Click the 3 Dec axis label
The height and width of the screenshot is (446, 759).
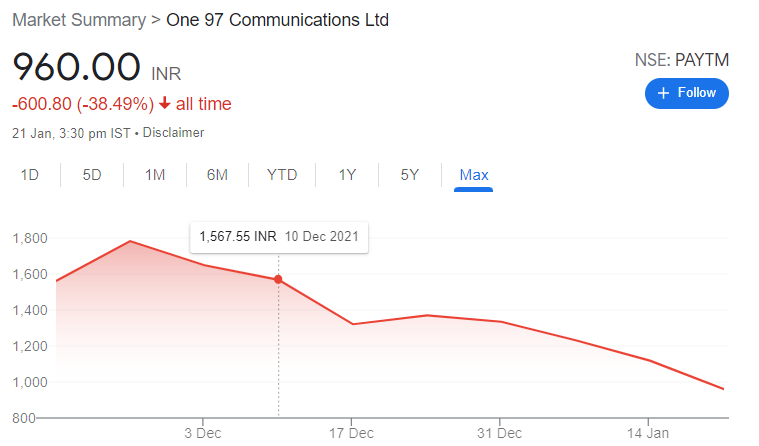[x=203, y=433]
